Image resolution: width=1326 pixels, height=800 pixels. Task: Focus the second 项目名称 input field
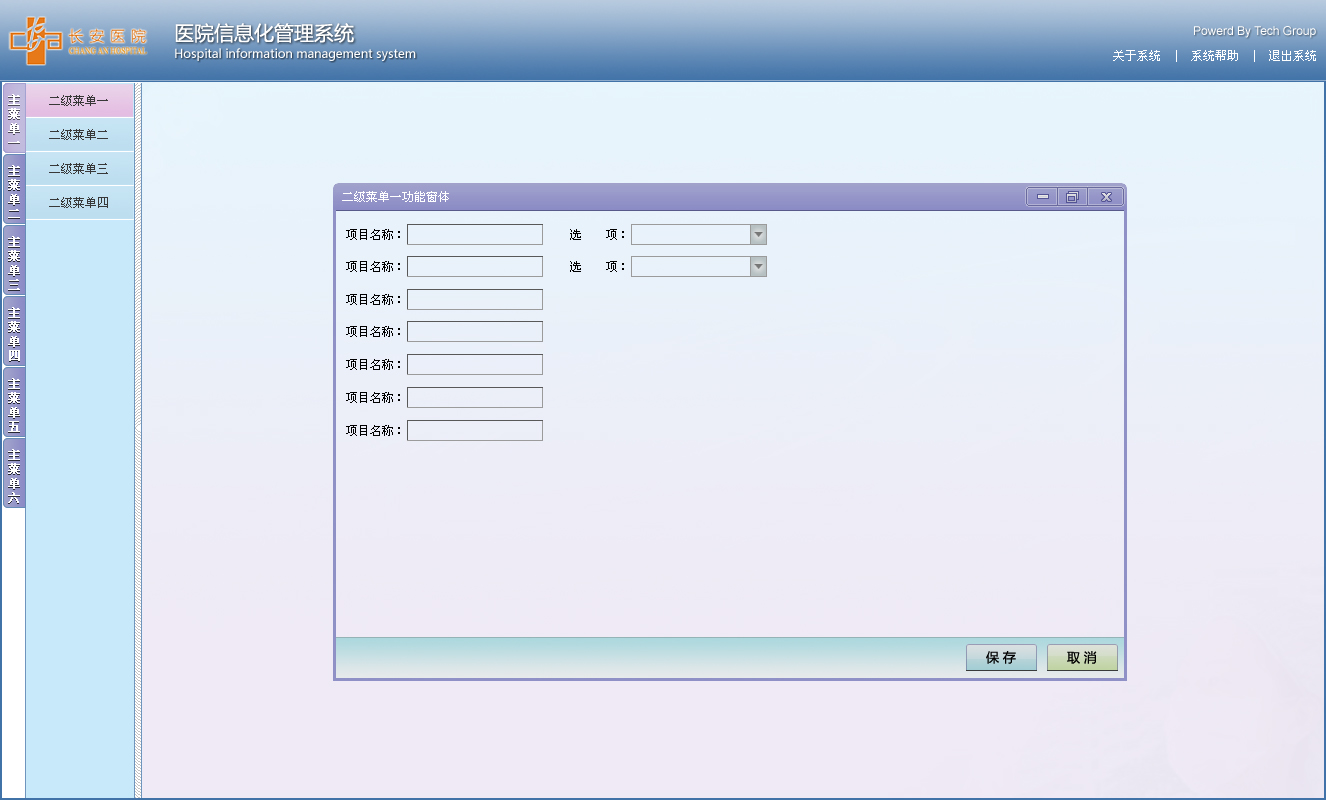[x=475, y=266]
